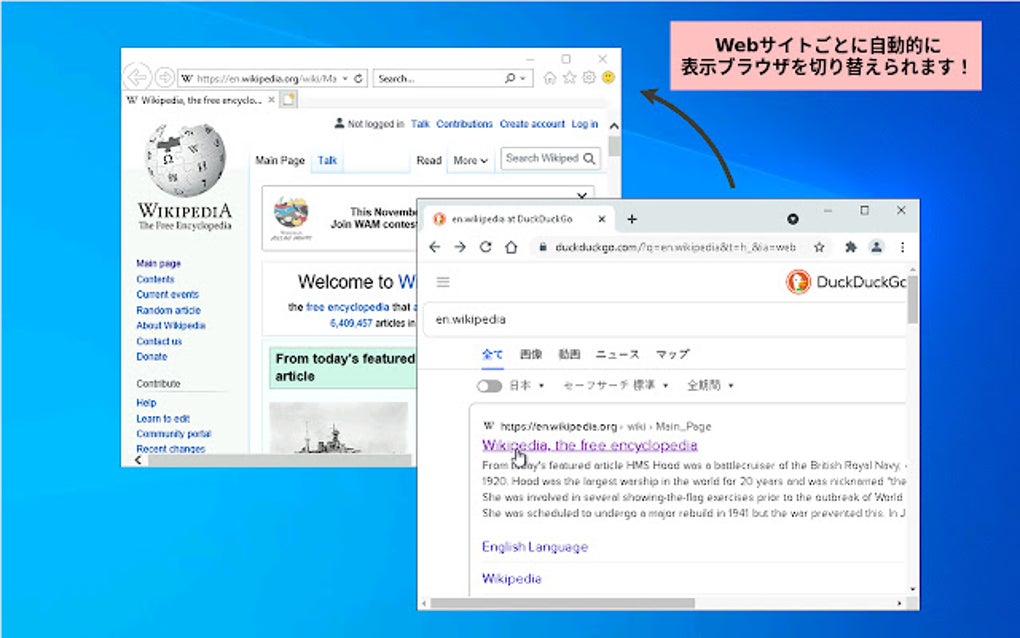1020x638 pixels.
Task: Go back in the Chrome window
Action: tap(435, 247)
